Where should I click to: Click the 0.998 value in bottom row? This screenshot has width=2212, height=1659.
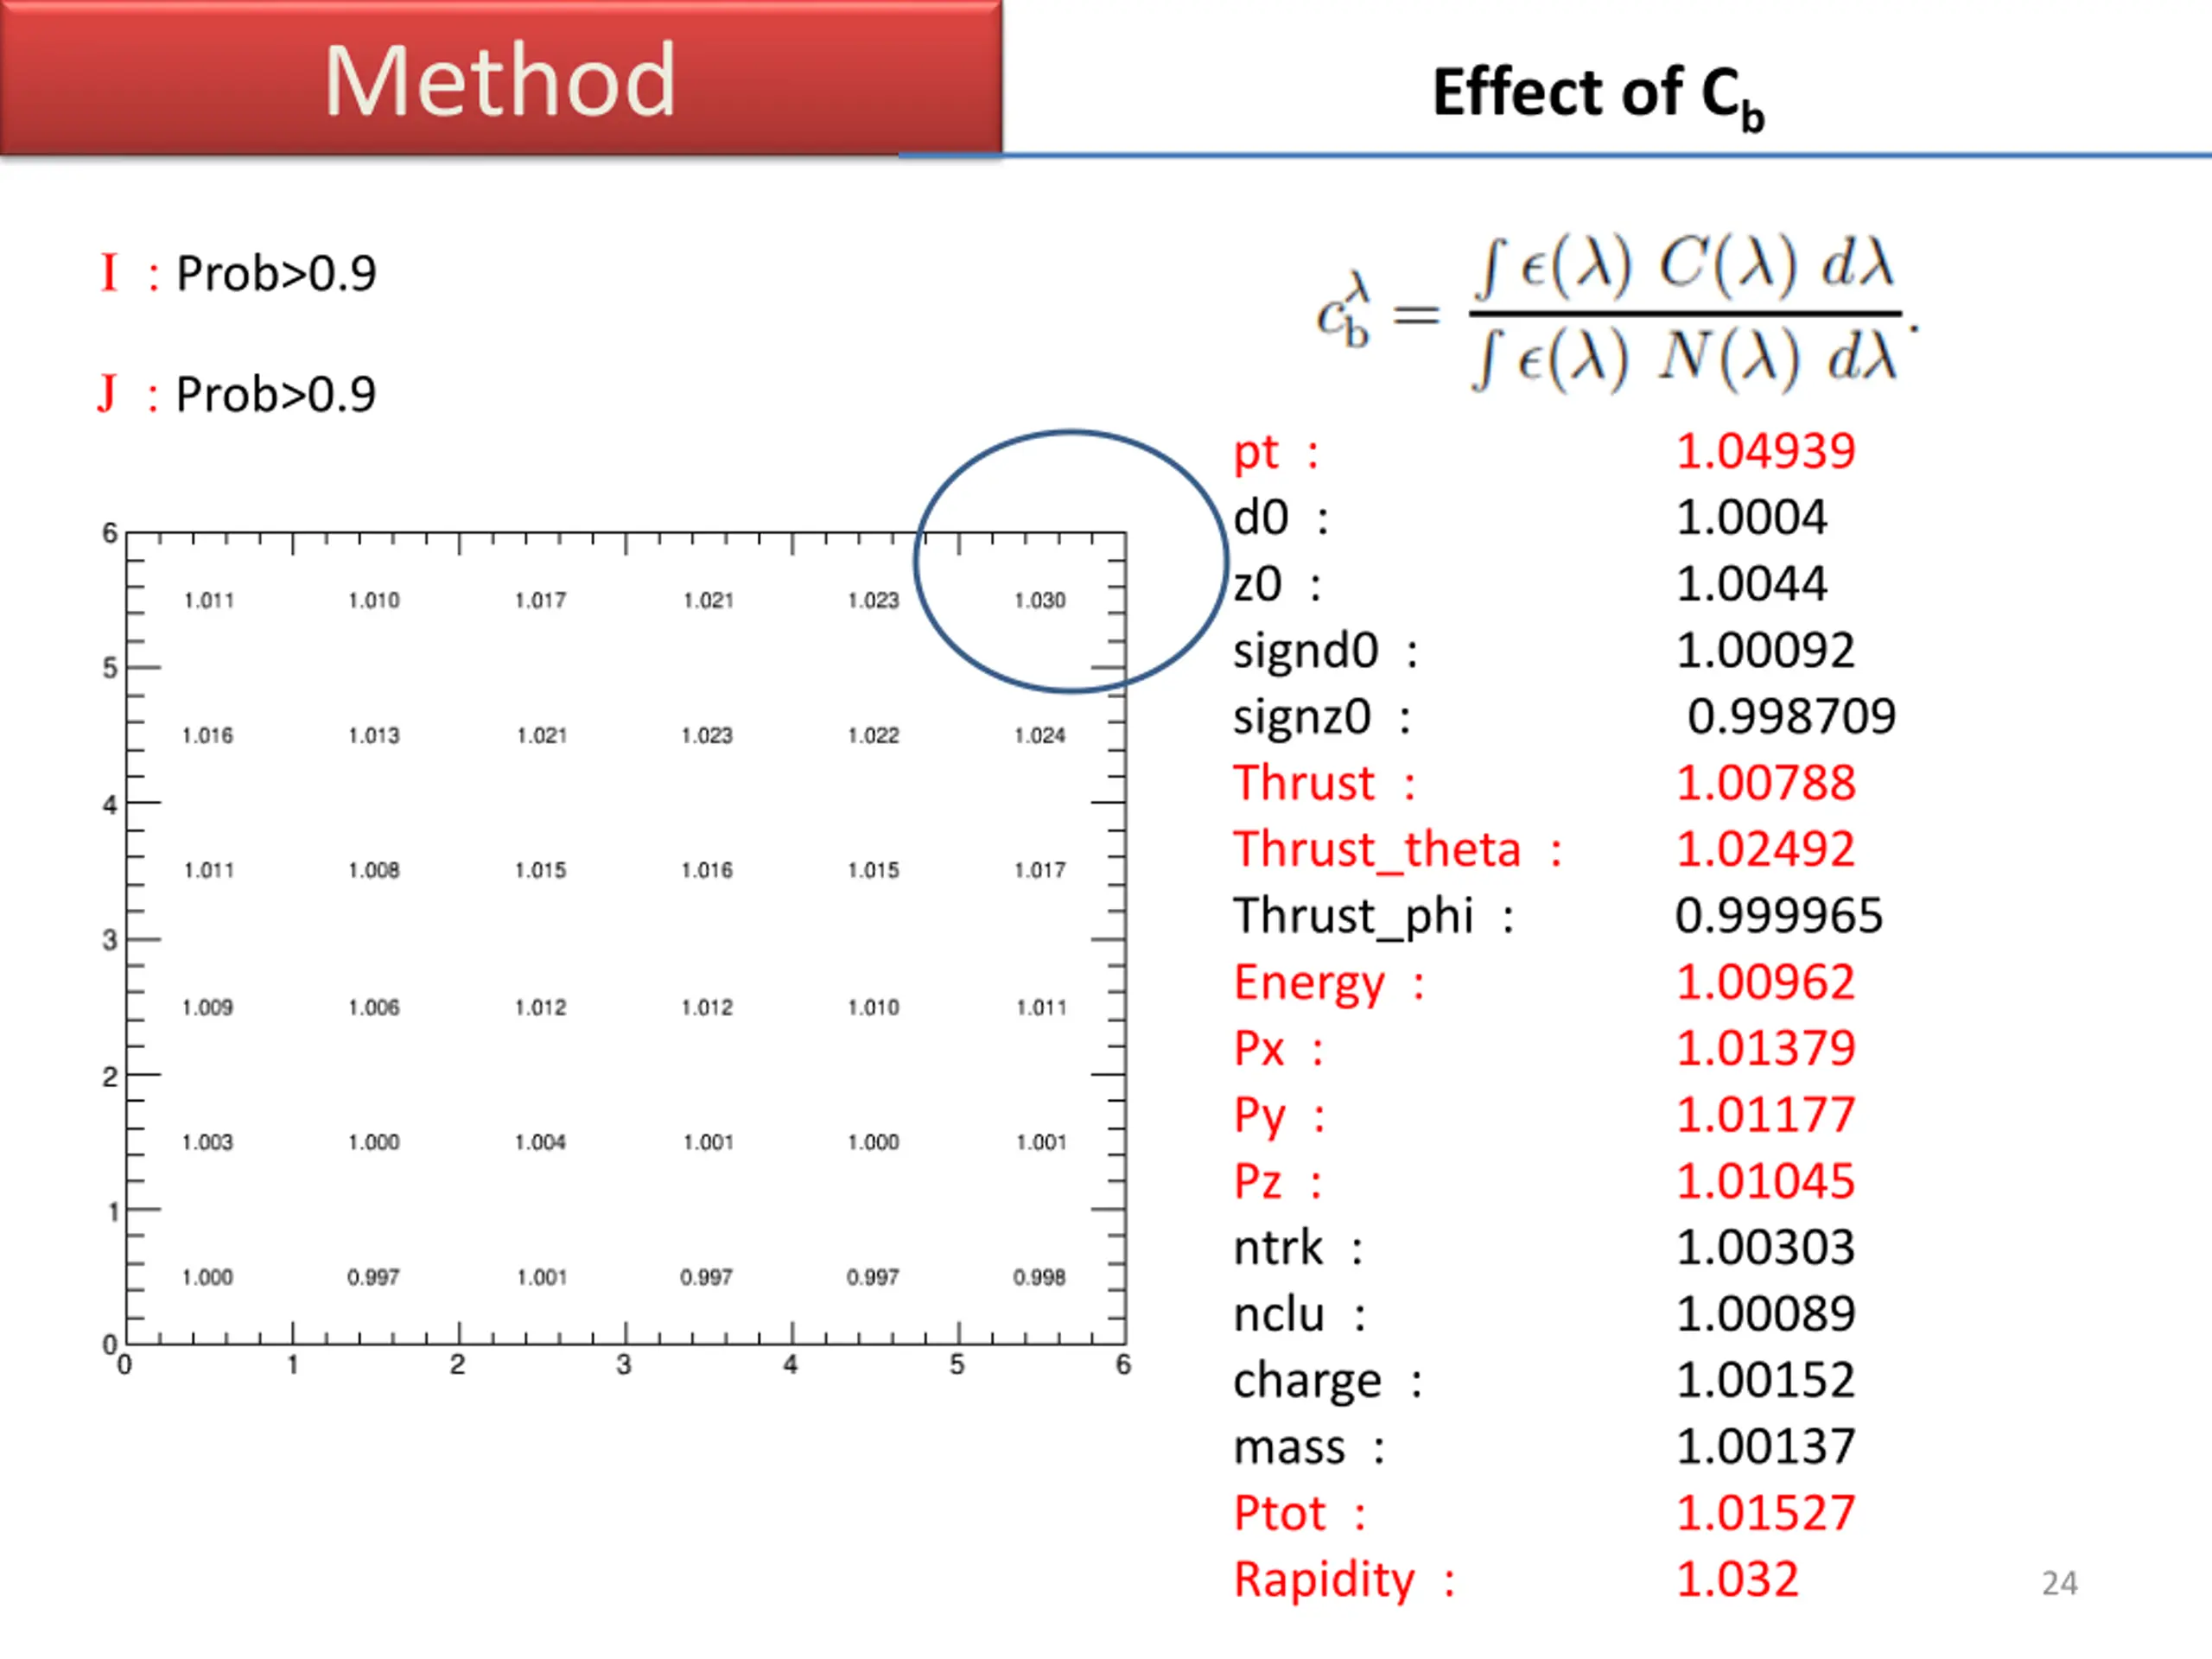pos(1039,1277)
